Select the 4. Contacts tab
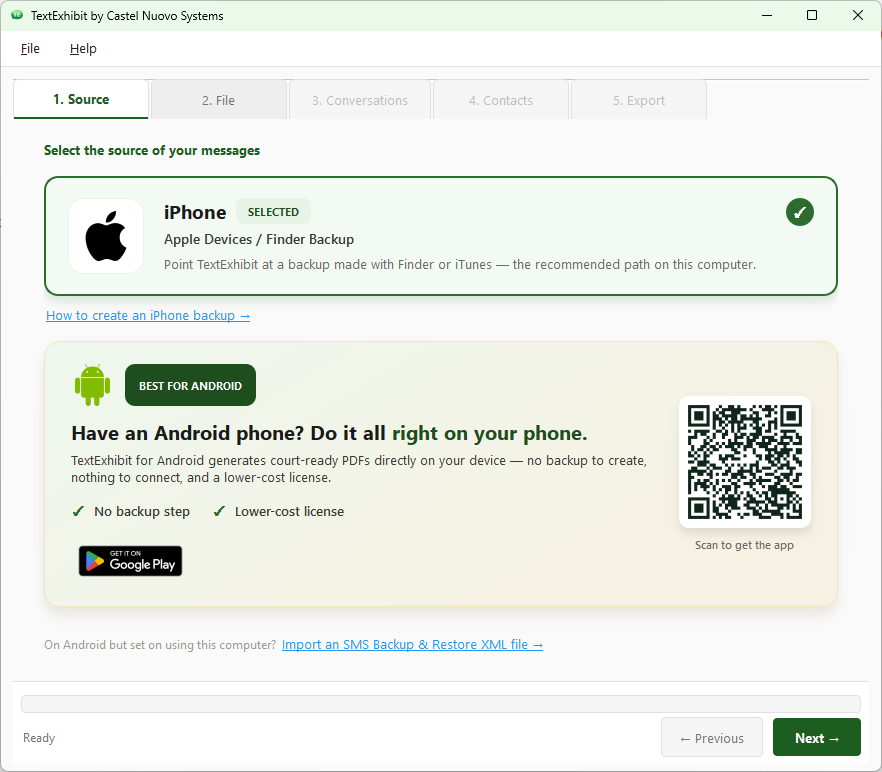This screenshot has height=772, width=882. coord(501,100)
